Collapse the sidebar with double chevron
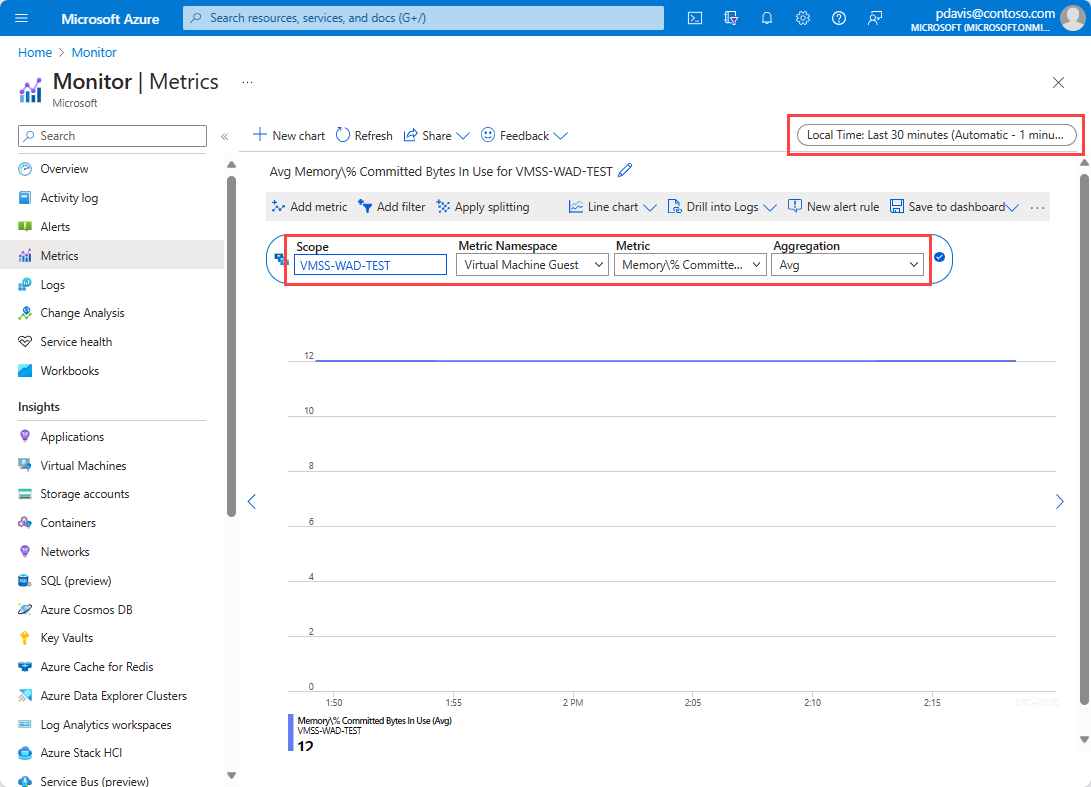Image resolution: width=1091 pixels, height=787 pixels. click(225, 136)
